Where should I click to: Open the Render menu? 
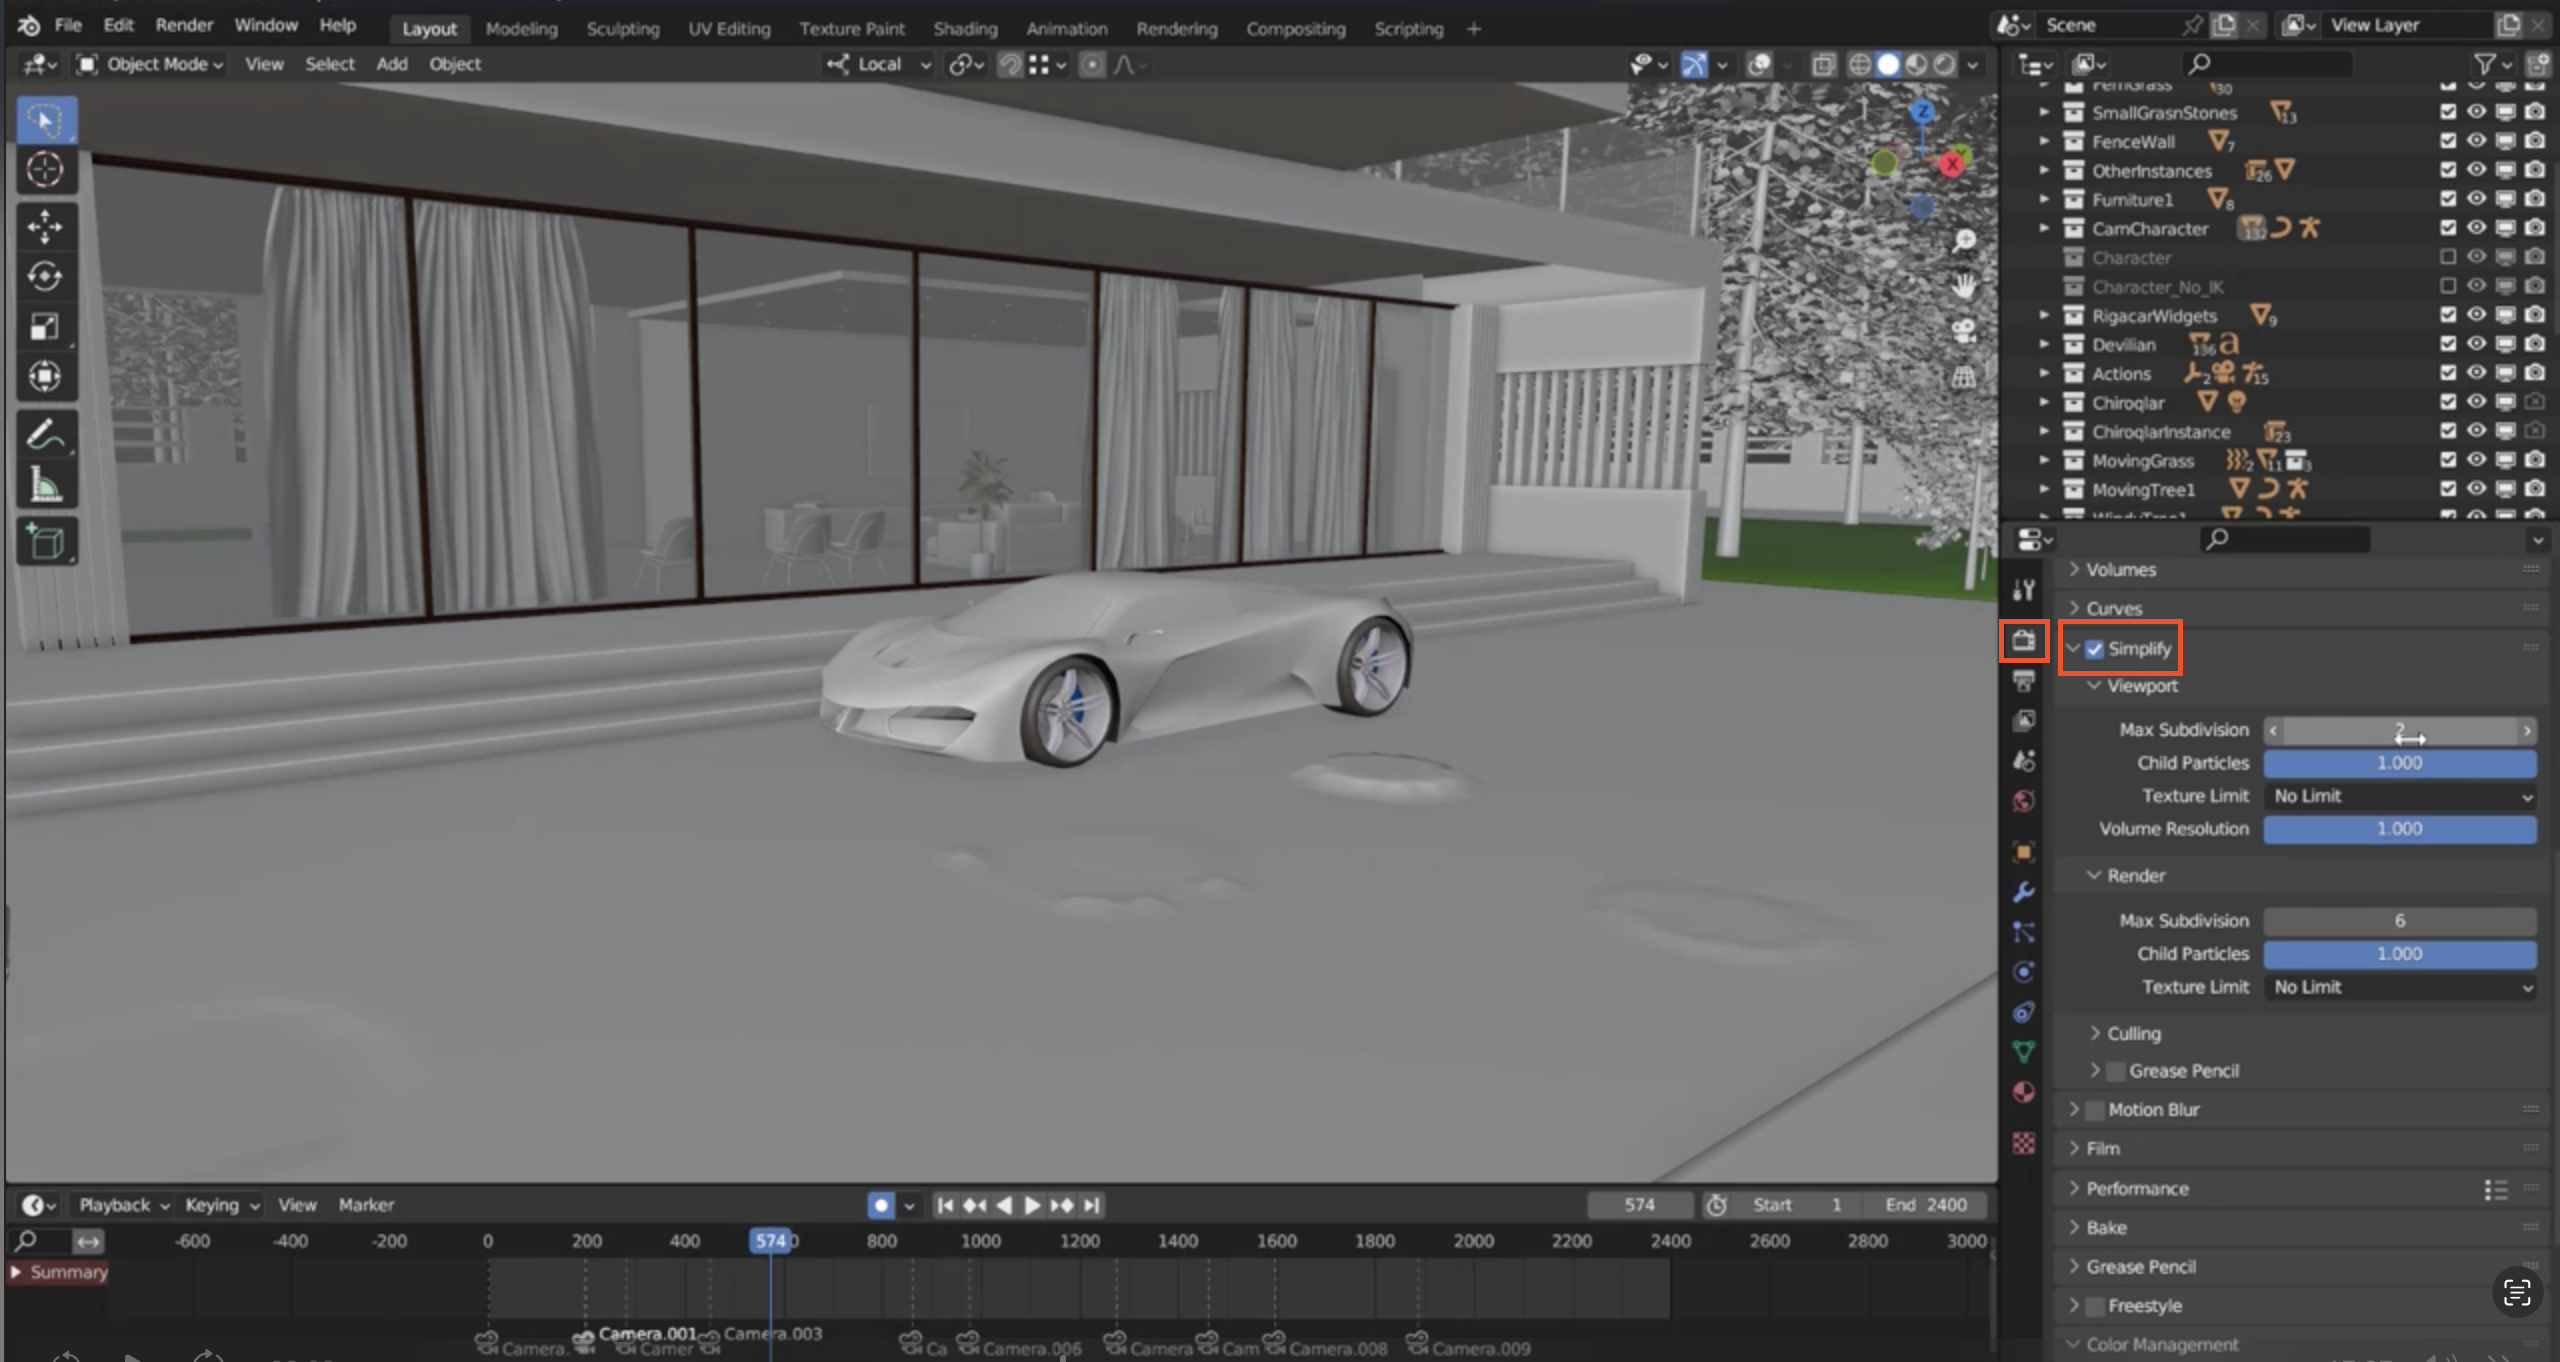pos(184,25)
